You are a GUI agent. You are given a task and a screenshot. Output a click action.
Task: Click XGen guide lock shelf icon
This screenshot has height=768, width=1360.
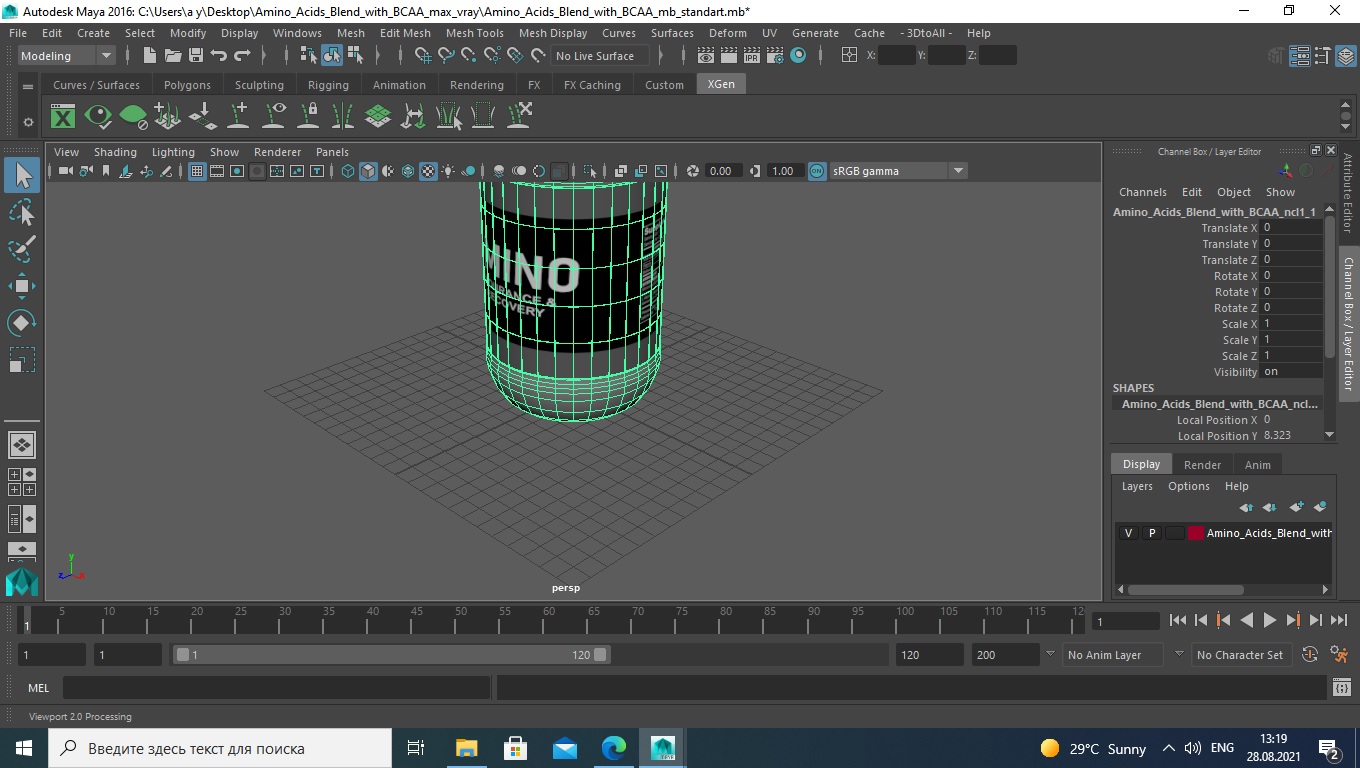[x=309, y=117]
